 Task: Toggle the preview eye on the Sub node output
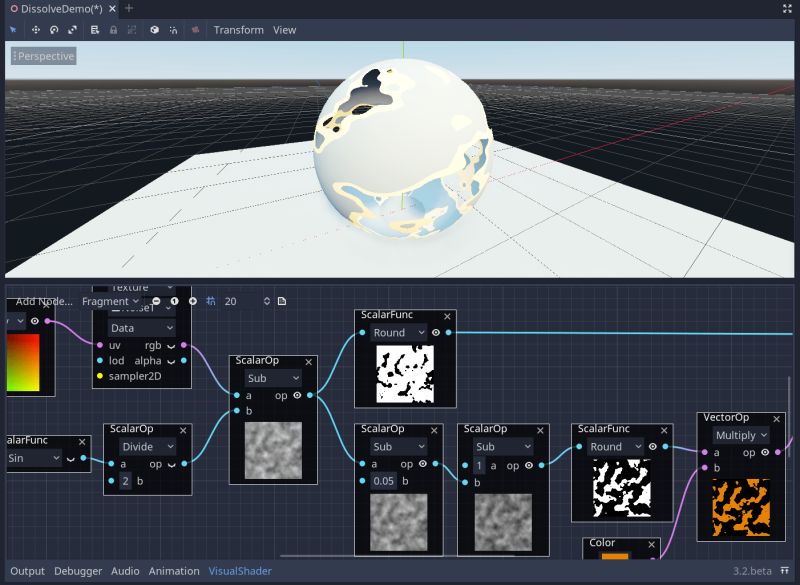[x=298, y=395]
